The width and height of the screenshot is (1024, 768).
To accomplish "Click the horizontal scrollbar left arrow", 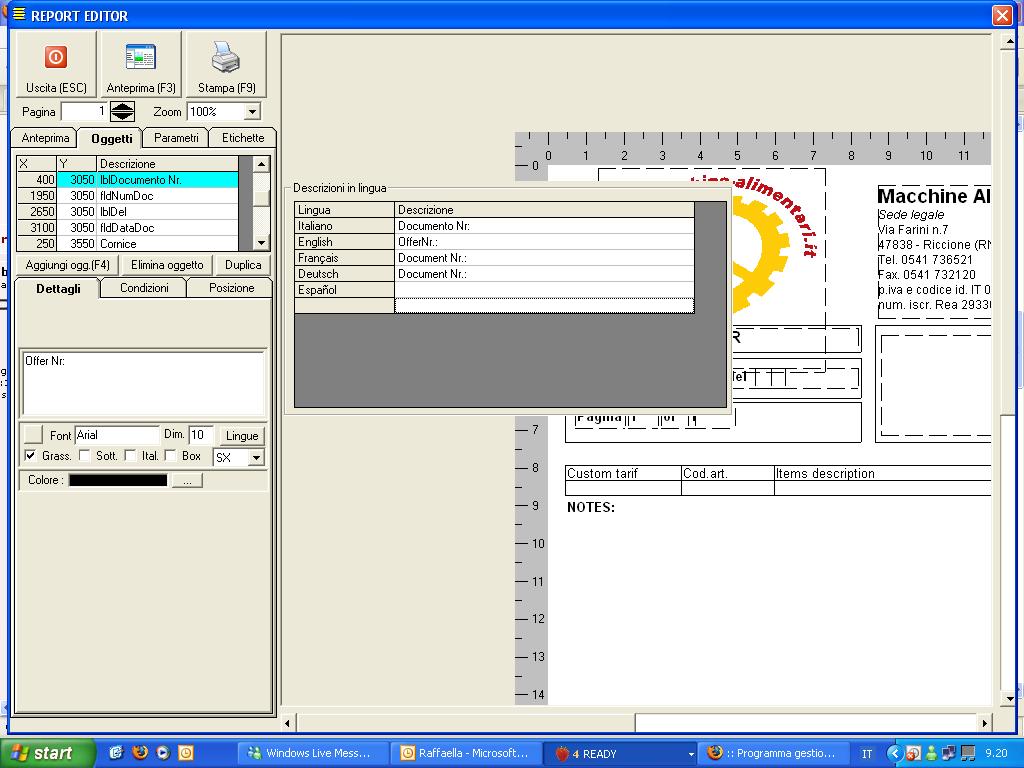I will (x=288, y=723).
